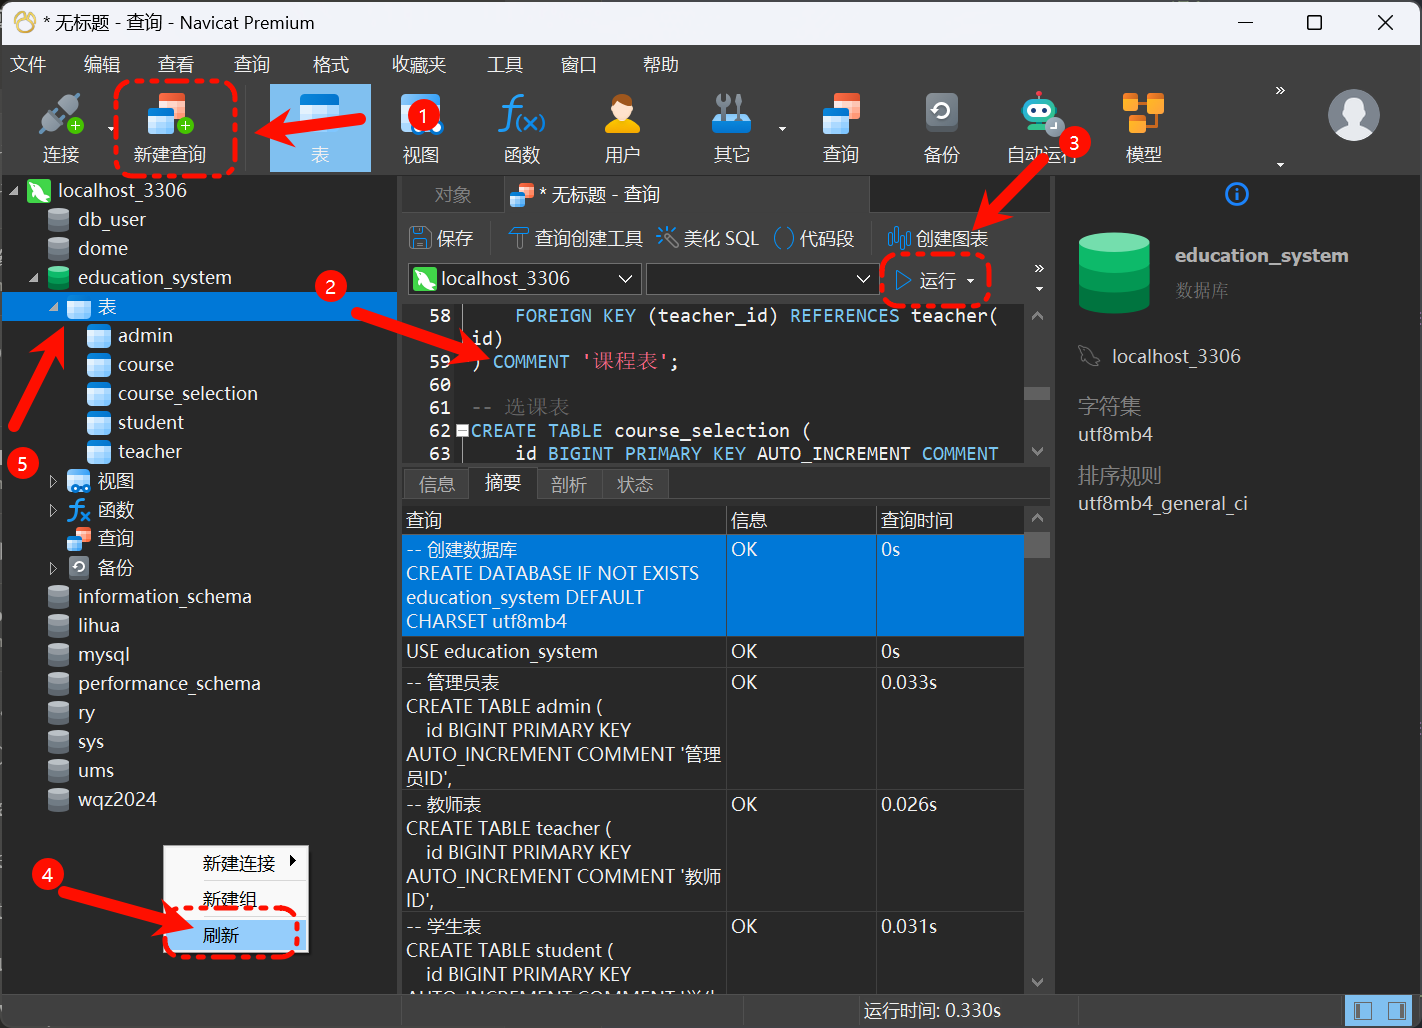Expand the 函数 functions node
This screenshot has height=1028, width=1422.
(x=54, y=511)
